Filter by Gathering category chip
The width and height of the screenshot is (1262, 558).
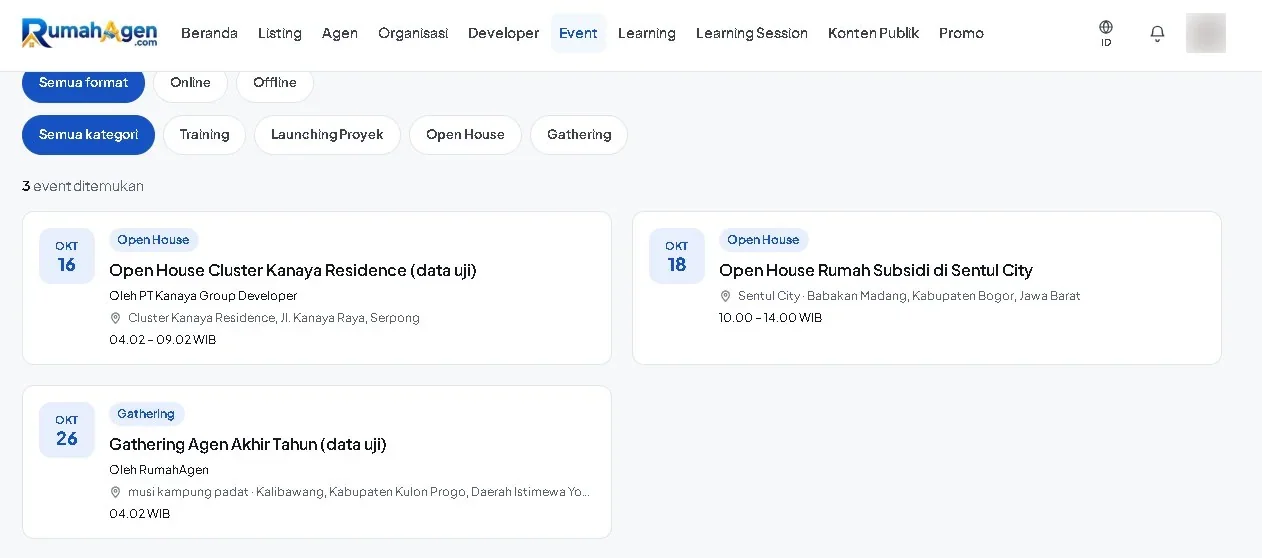579,135
